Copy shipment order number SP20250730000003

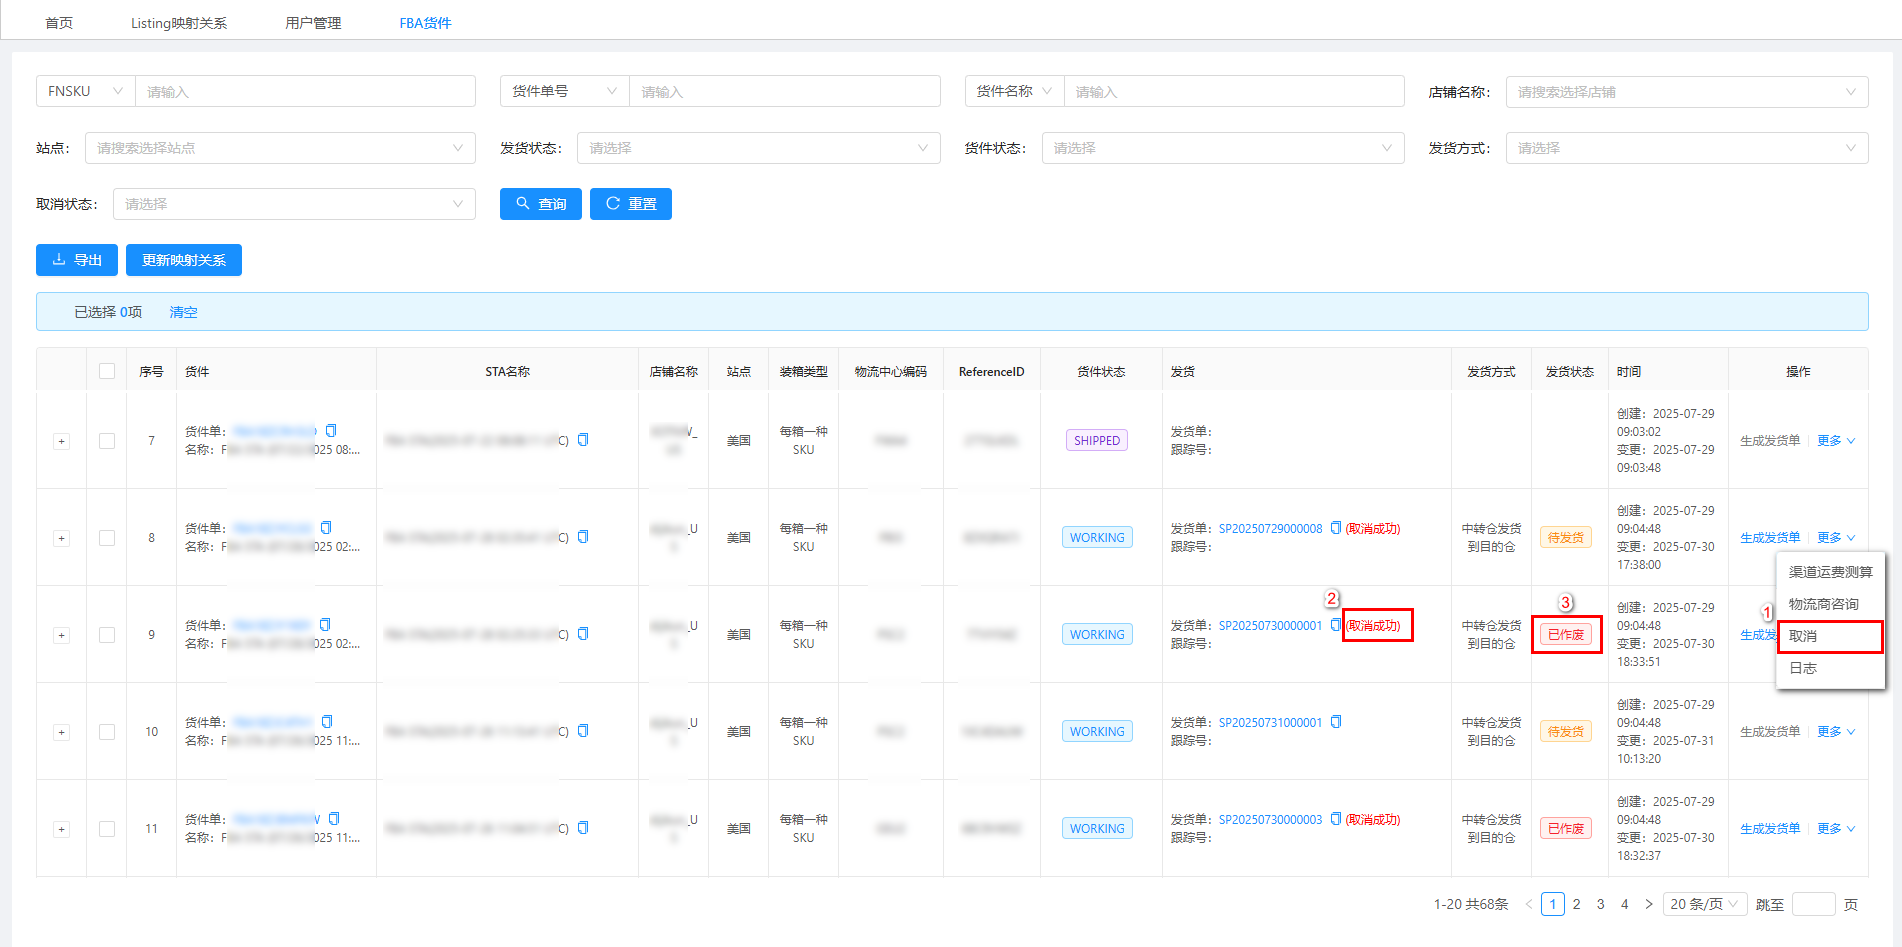click(1335, 819)
